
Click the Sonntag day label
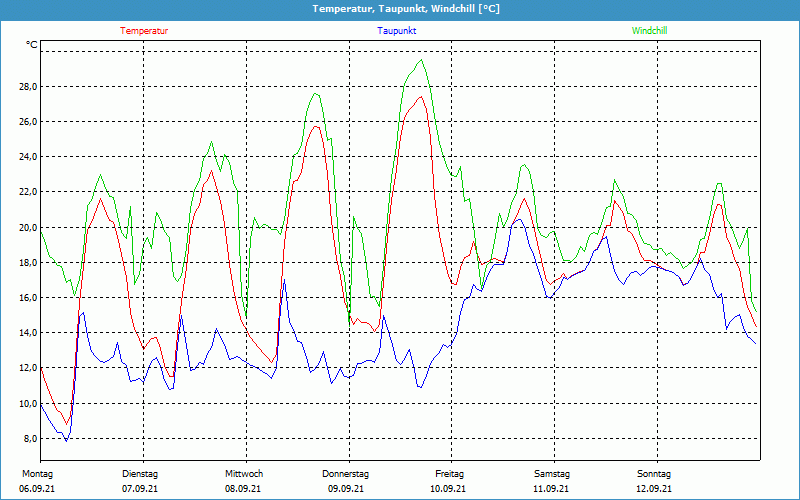[654, 474]
